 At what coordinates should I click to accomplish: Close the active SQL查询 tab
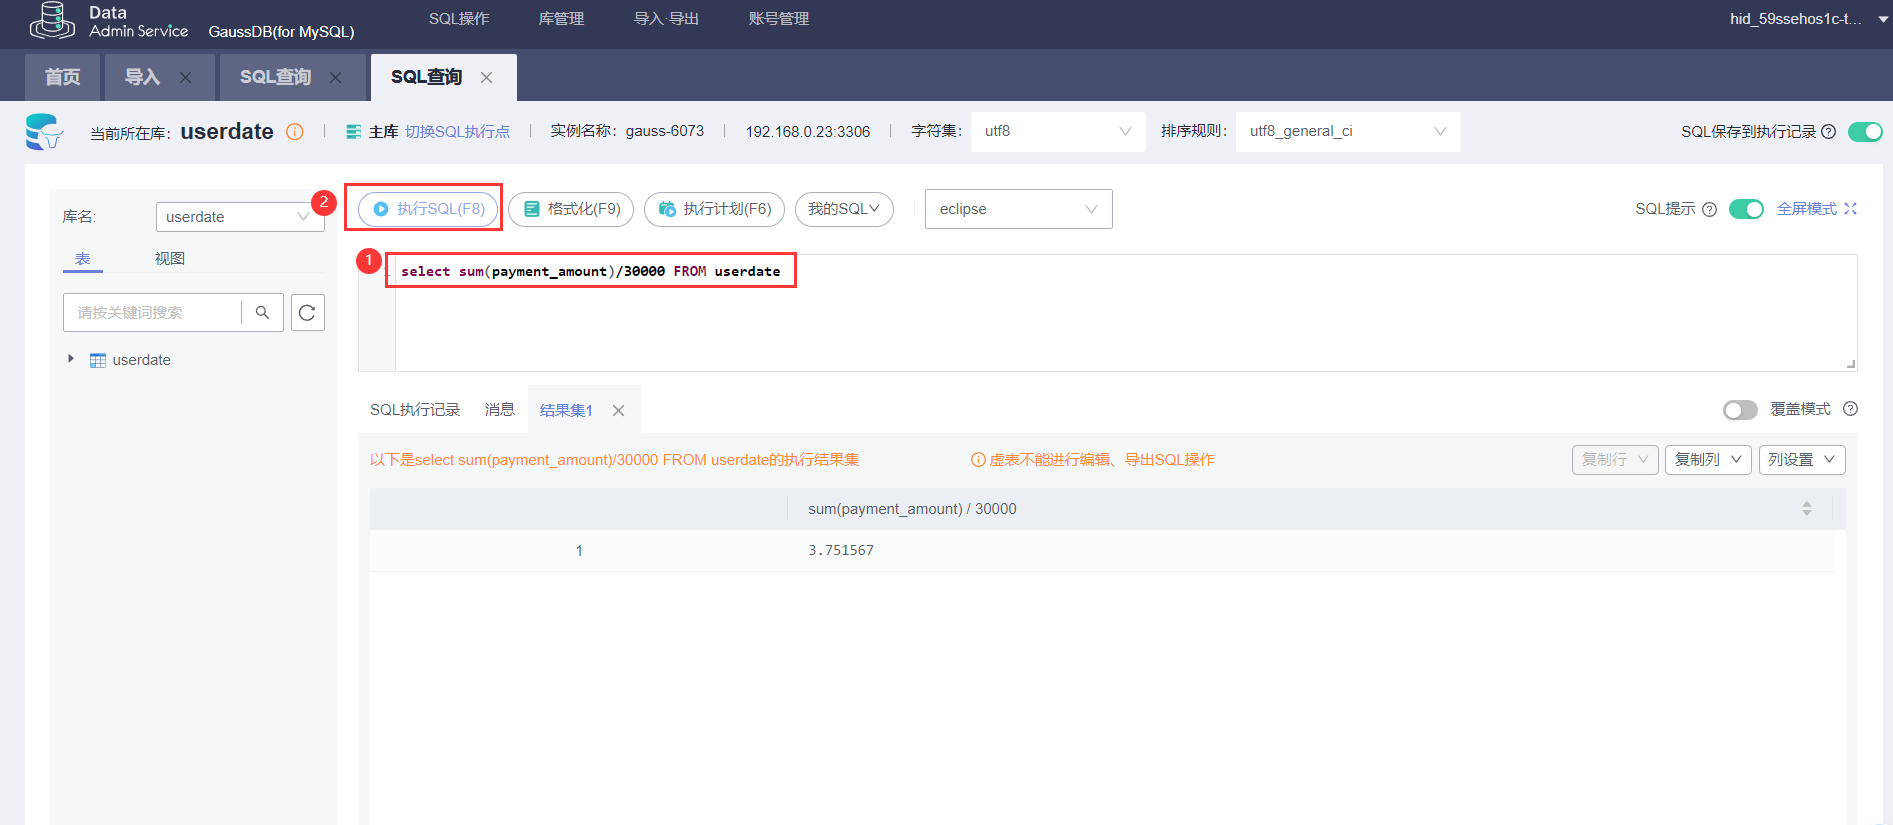tap(486, 77)
